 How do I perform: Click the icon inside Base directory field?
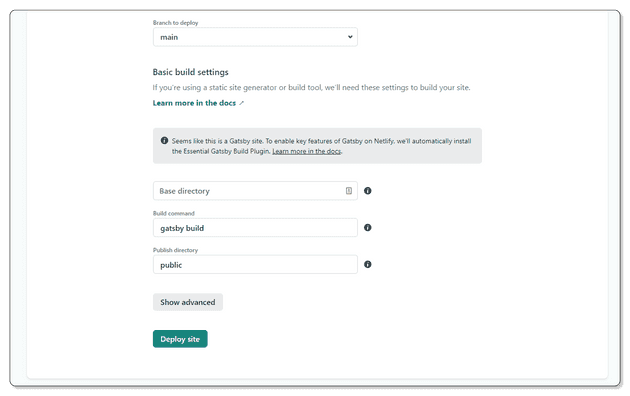click(349, 191)
